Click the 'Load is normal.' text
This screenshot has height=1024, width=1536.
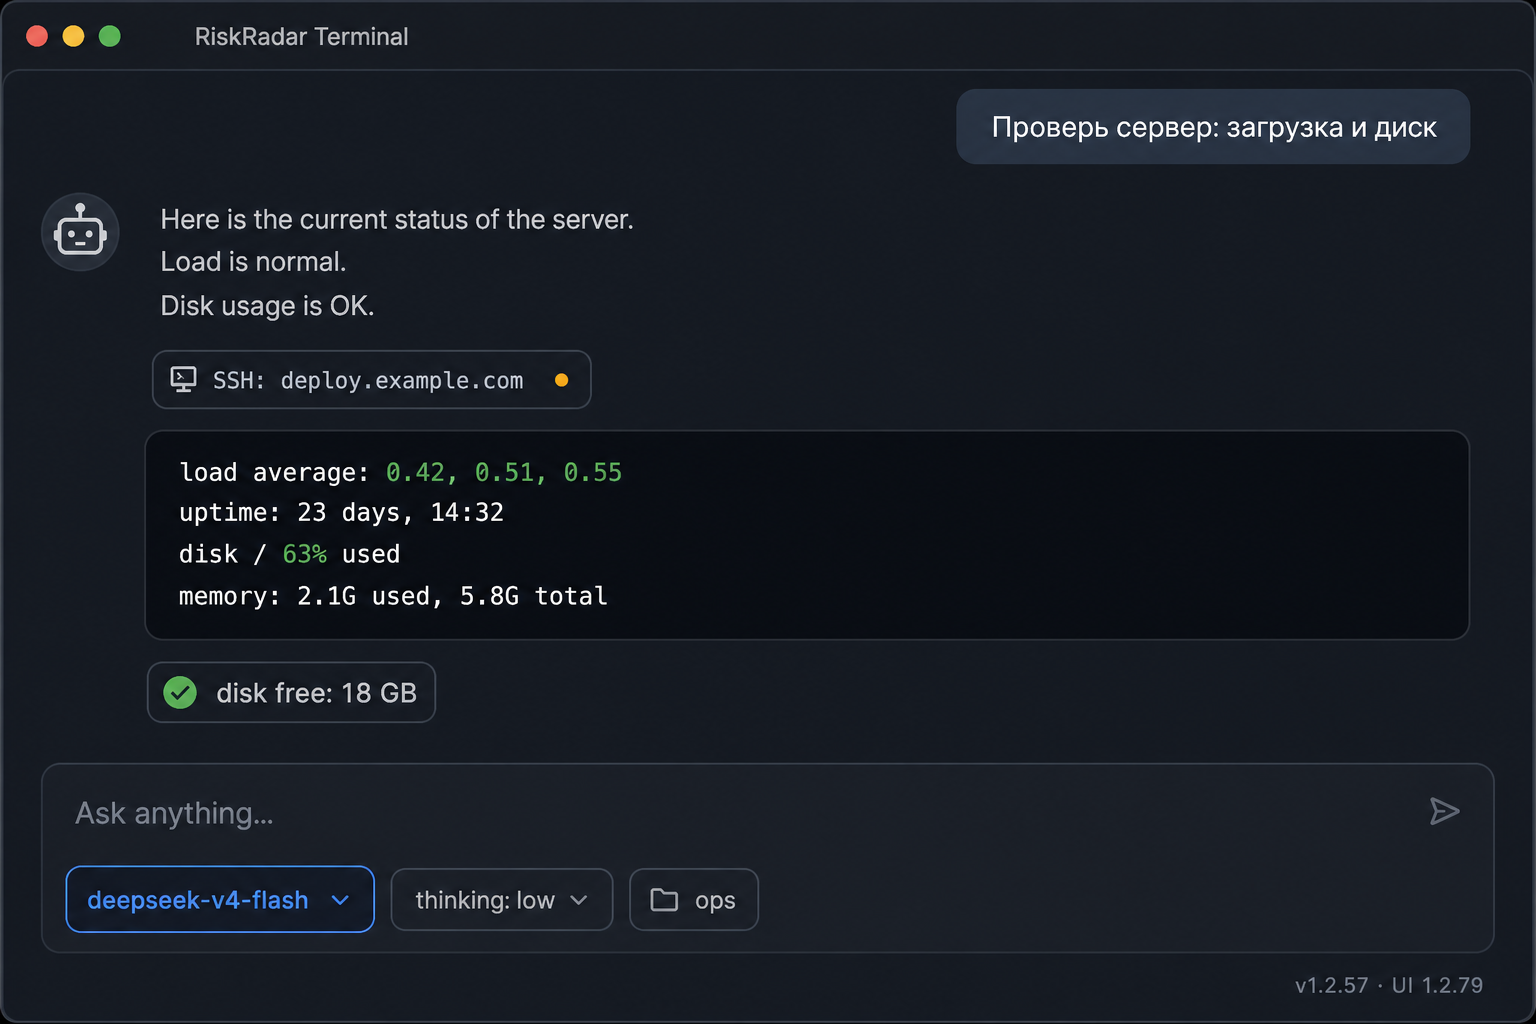[x=253, y=262]
